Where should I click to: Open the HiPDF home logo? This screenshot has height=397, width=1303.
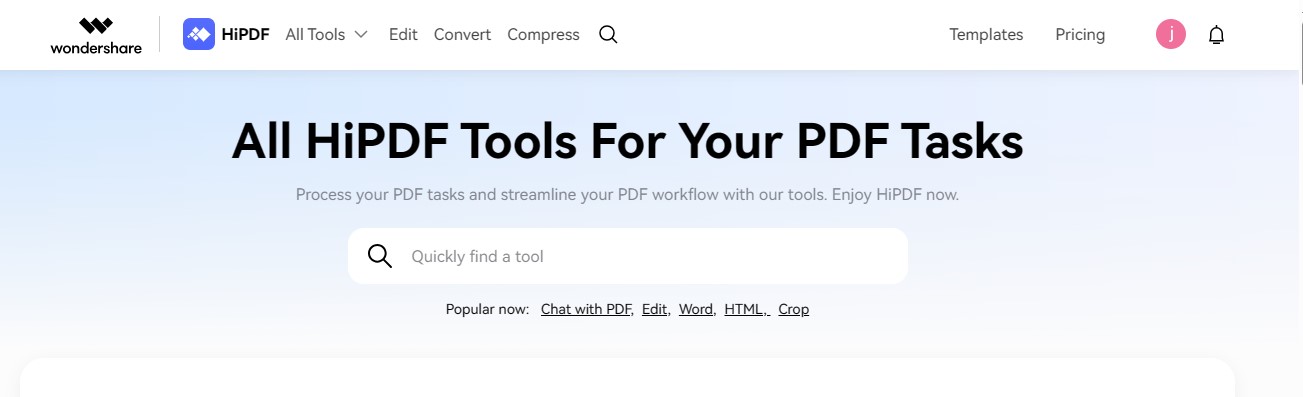226,34
